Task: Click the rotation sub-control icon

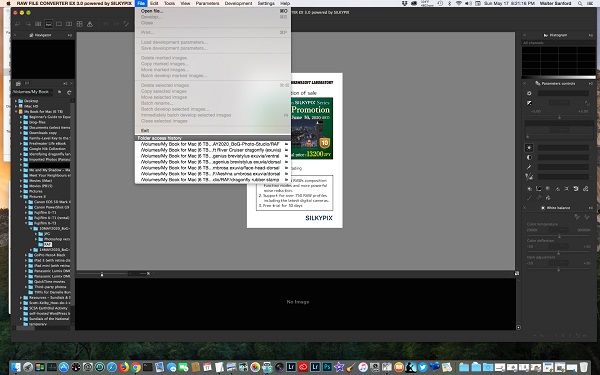Action: click(x=576, y=189)
